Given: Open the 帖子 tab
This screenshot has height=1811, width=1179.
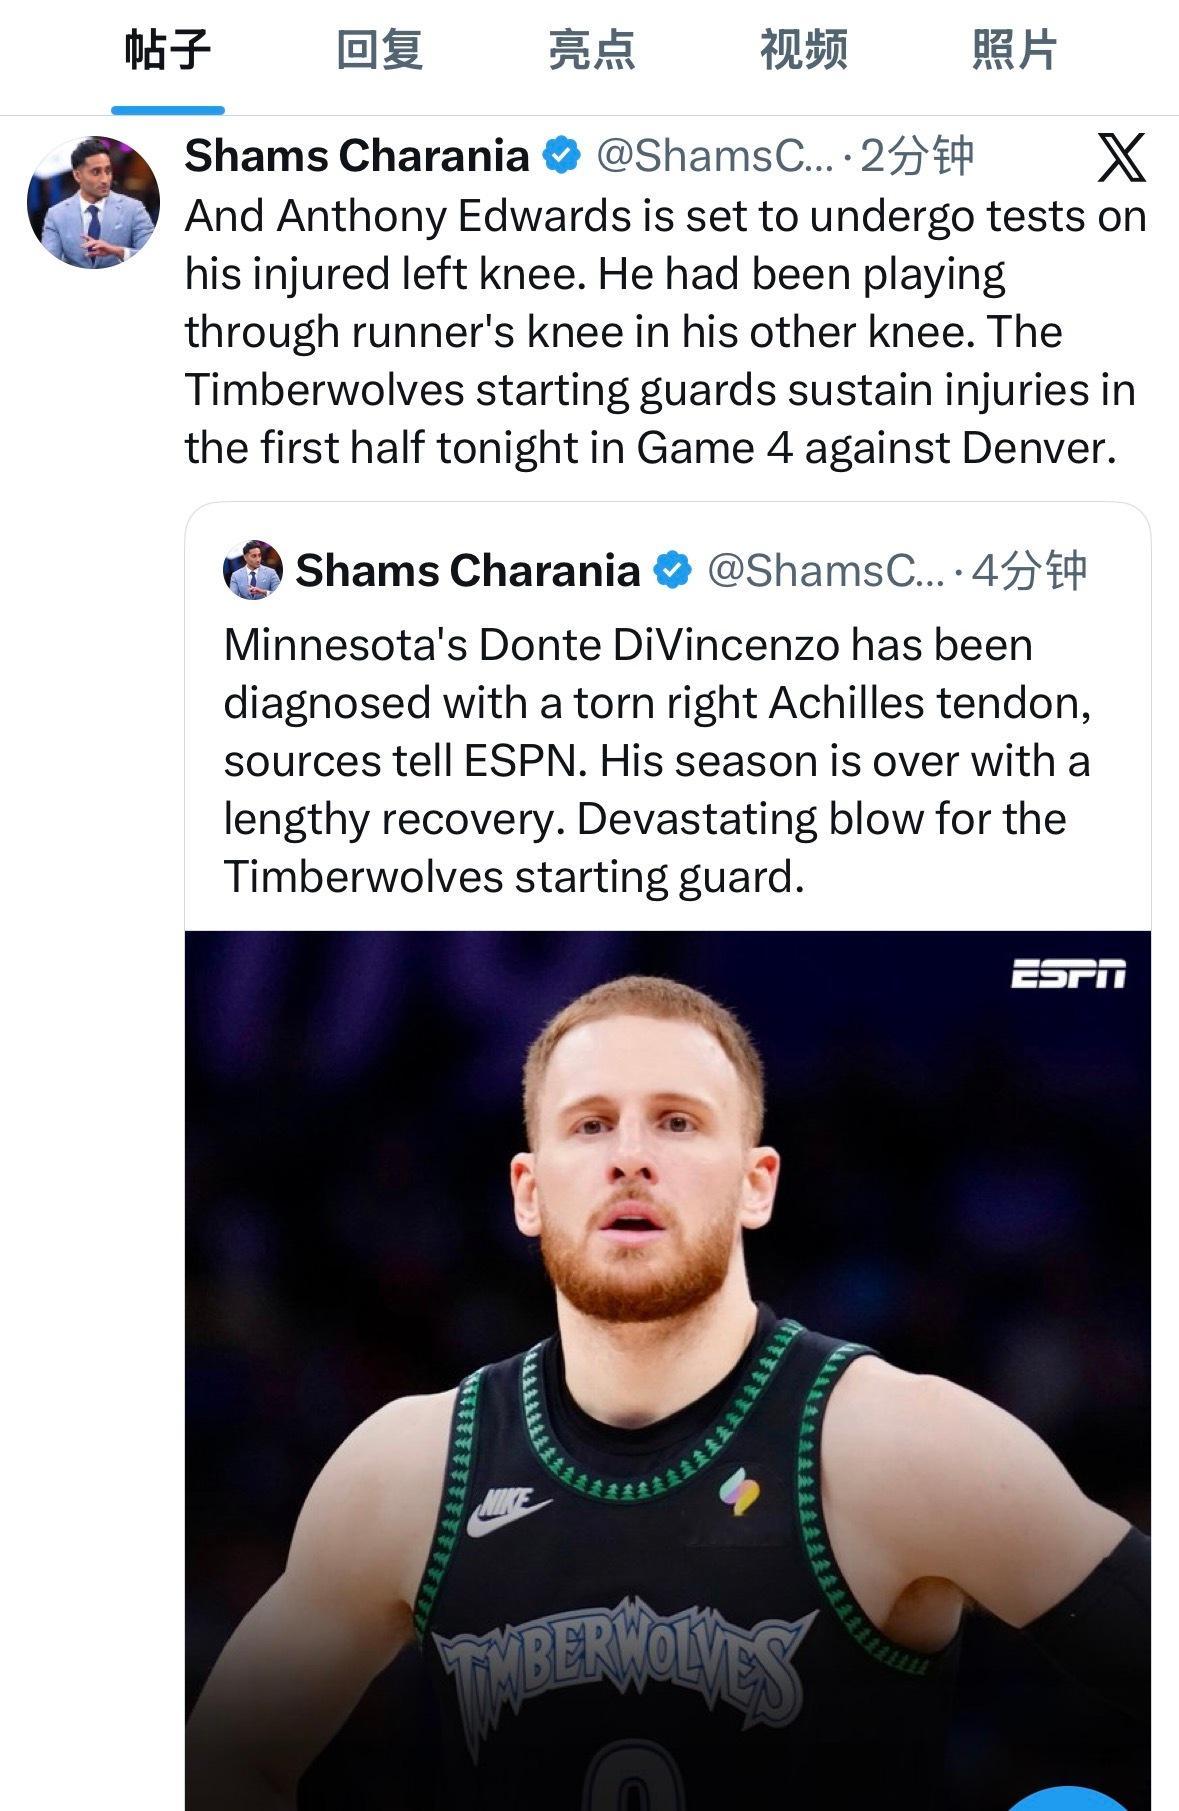Looking at the screenshot, I should click(167, 50).
